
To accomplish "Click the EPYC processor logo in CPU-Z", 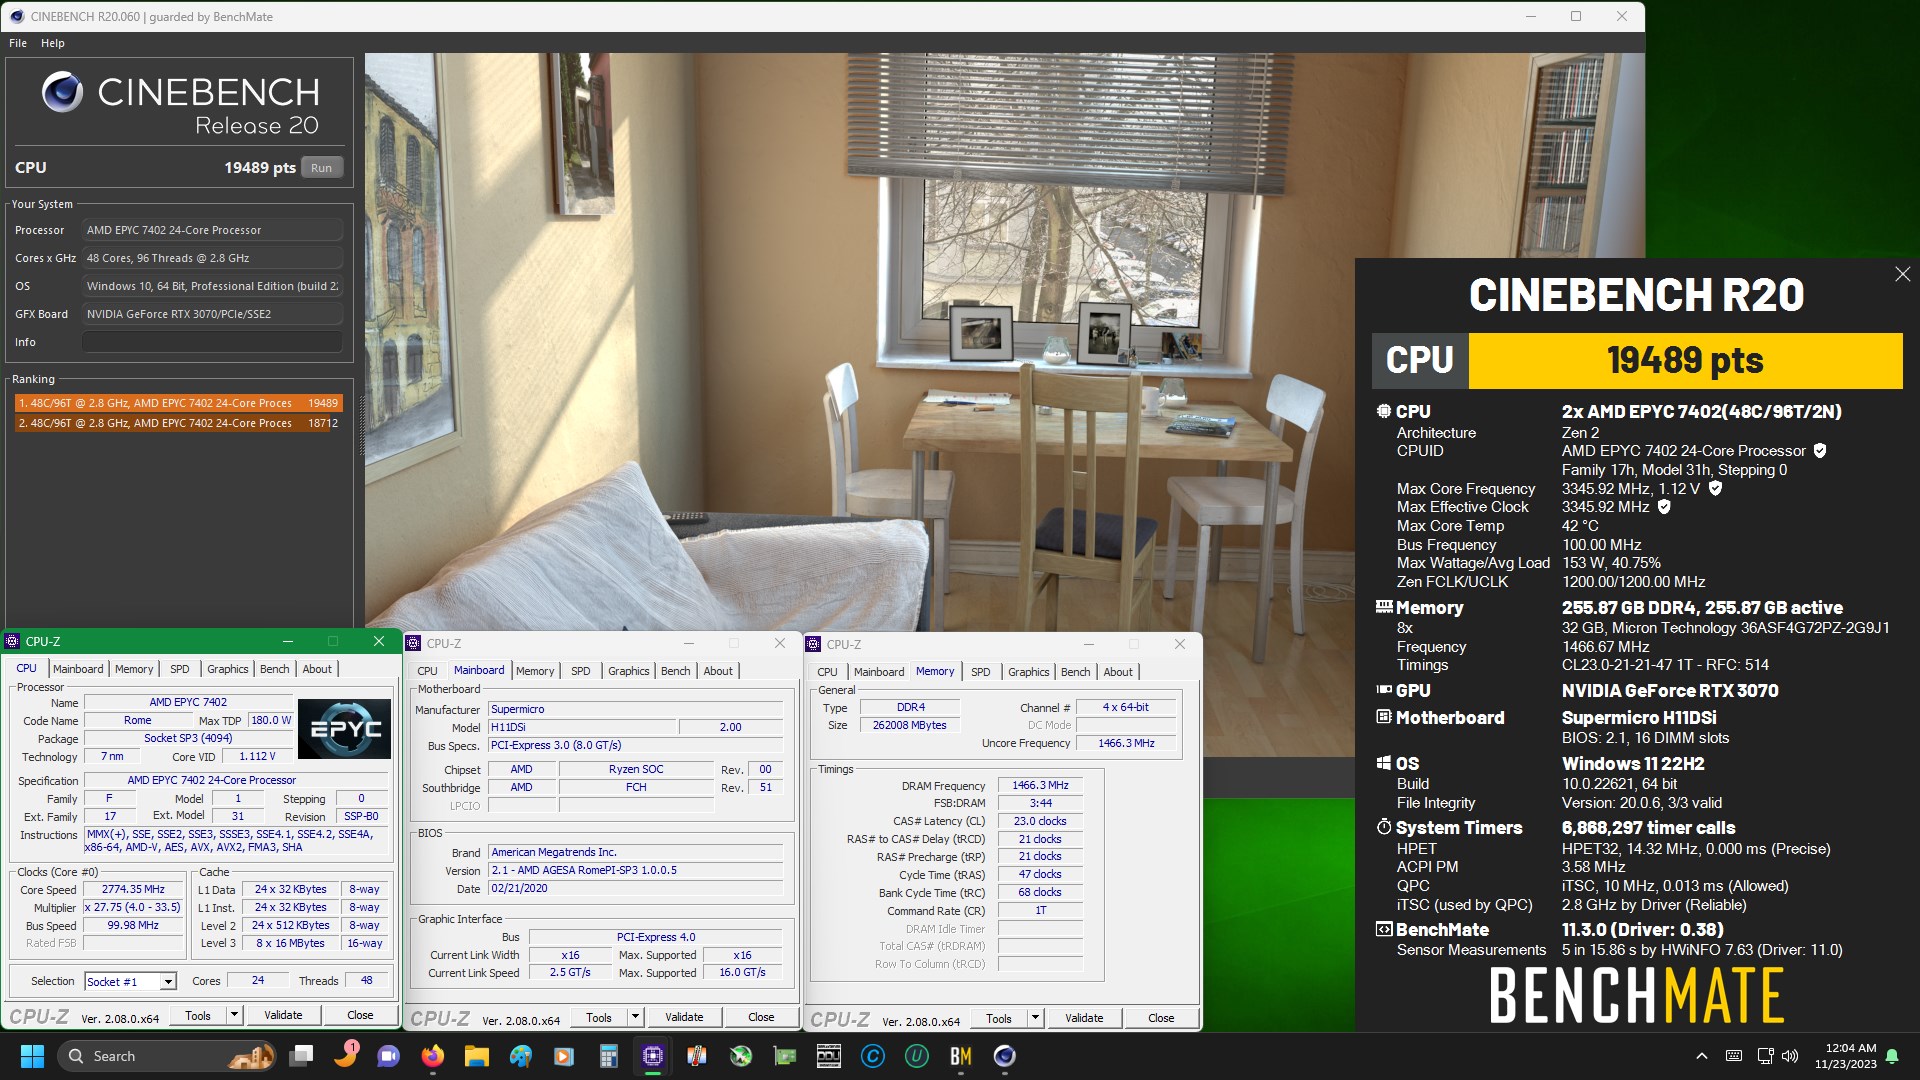I will pyautogui.click(x=345, y=729).
